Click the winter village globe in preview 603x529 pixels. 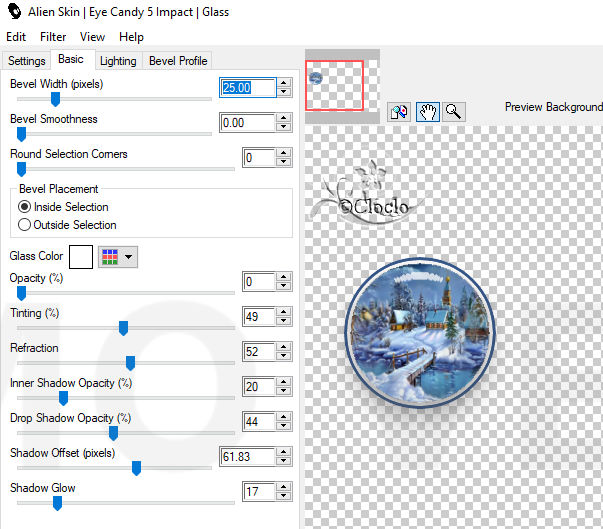point(420,332)
